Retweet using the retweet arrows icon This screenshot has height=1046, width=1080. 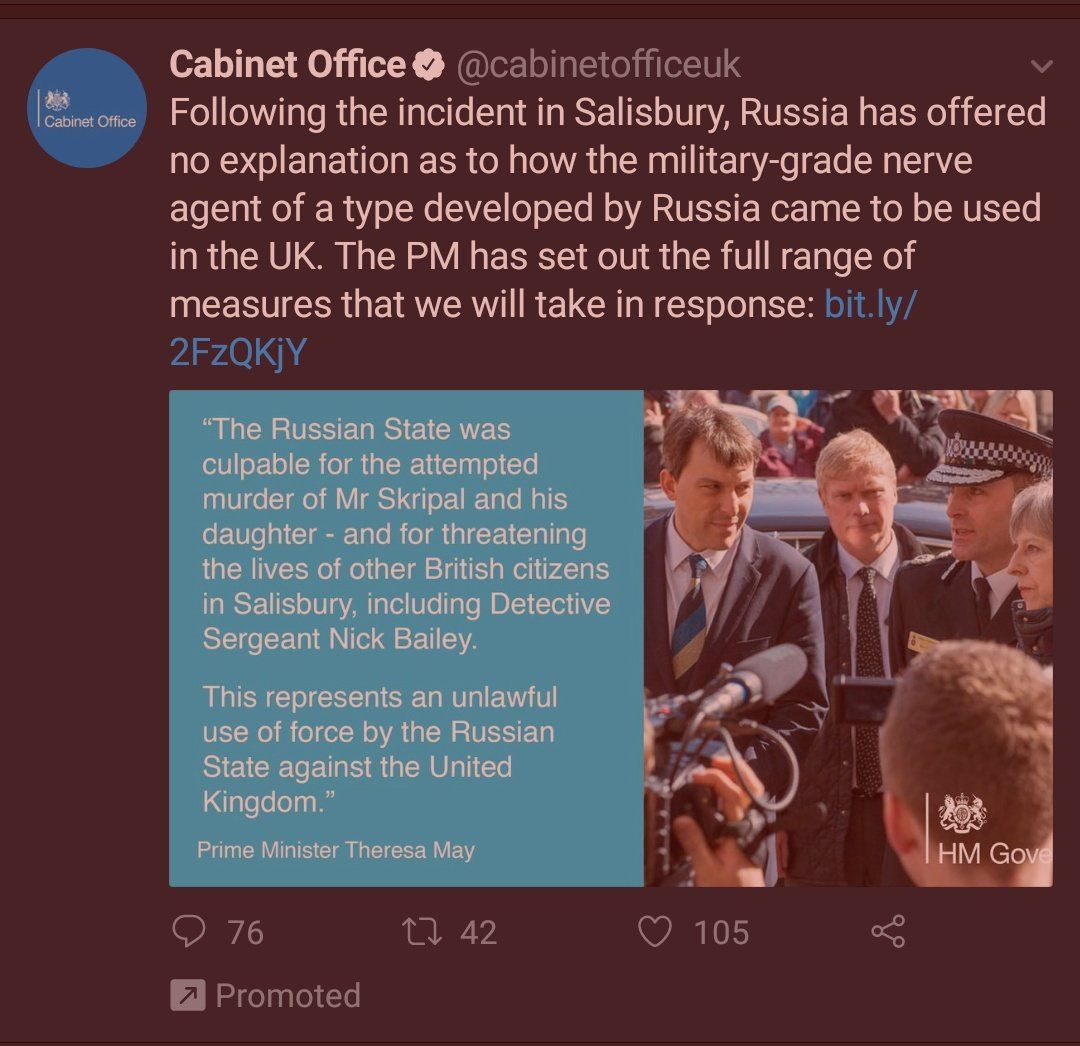(x=422, y=932)
